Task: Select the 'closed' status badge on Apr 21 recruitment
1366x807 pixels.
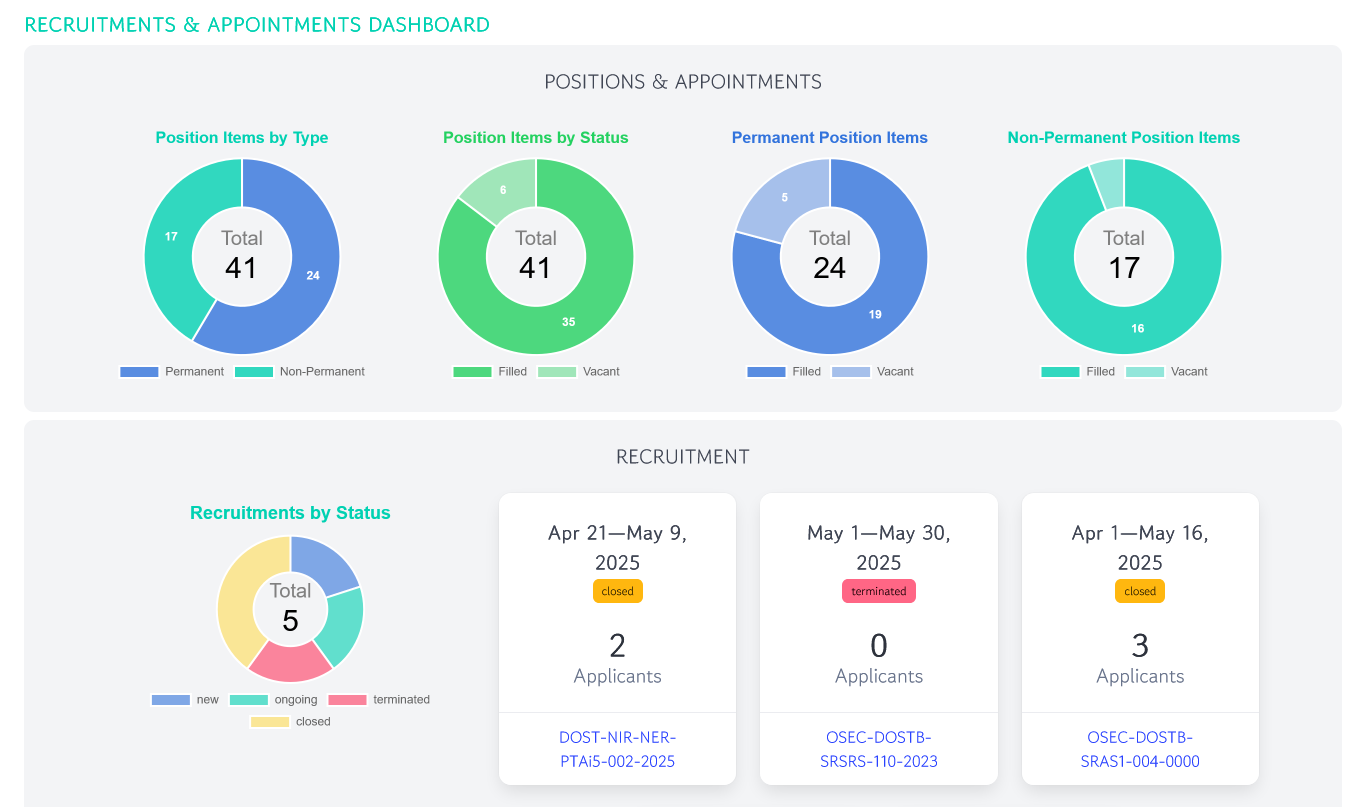Action: pos(617,591)
